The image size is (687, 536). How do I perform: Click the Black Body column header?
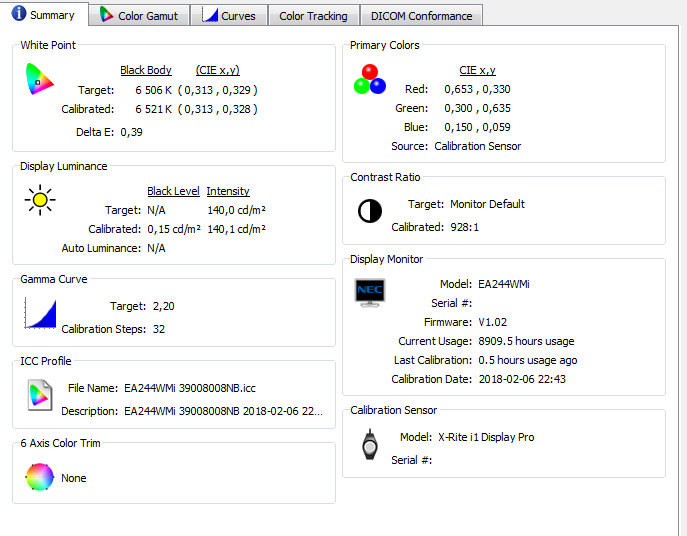pos(146,71)
